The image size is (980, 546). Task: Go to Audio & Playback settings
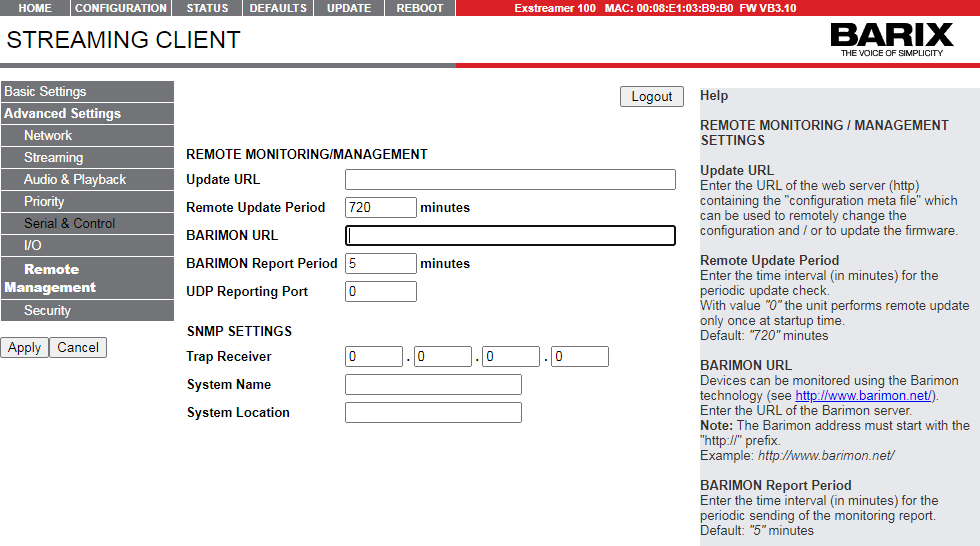pyautogui.click(x=75, y=180)
